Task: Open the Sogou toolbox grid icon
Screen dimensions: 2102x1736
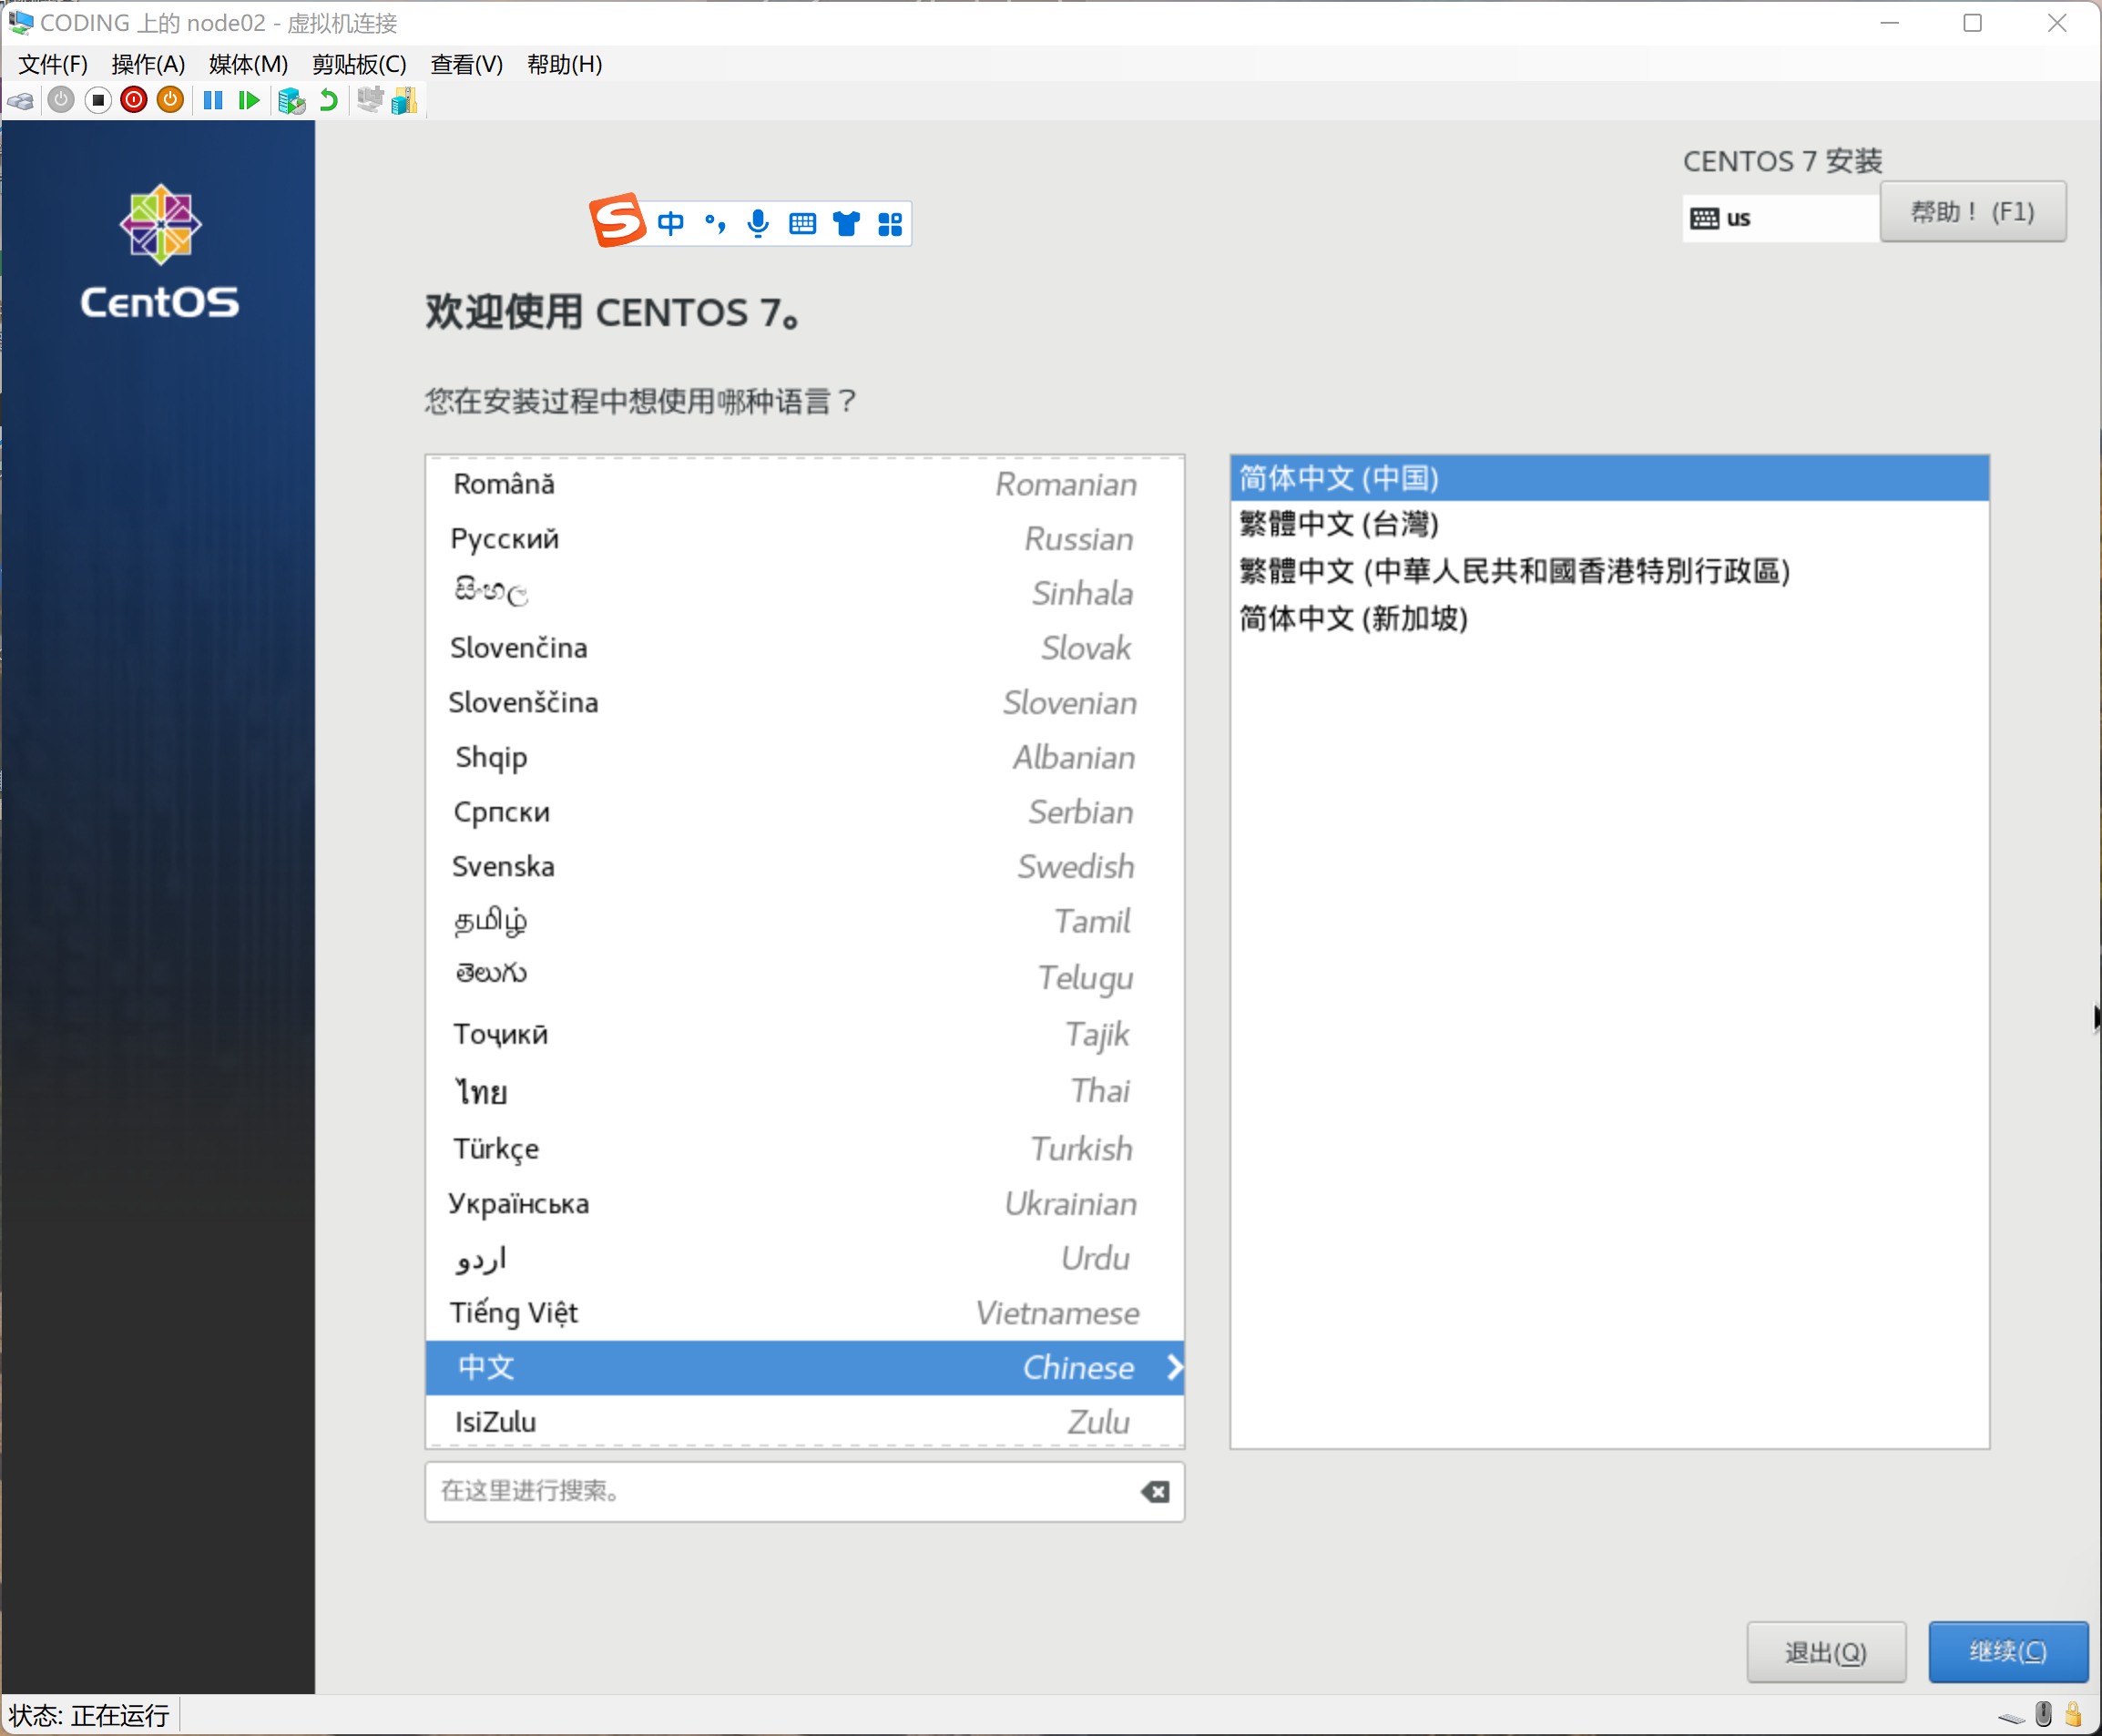Action: point(890,224)
